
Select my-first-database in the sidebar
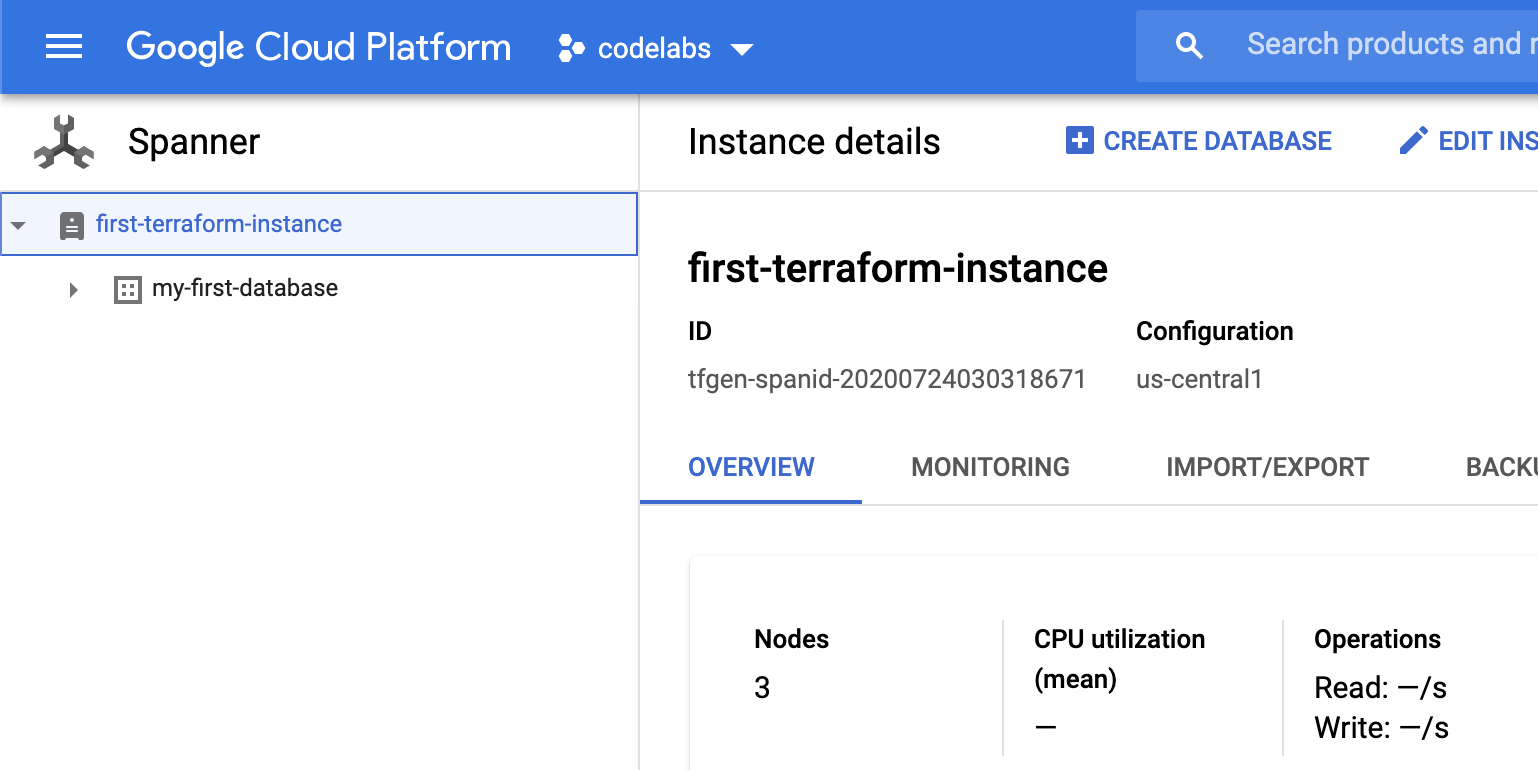tap(245, 289)
